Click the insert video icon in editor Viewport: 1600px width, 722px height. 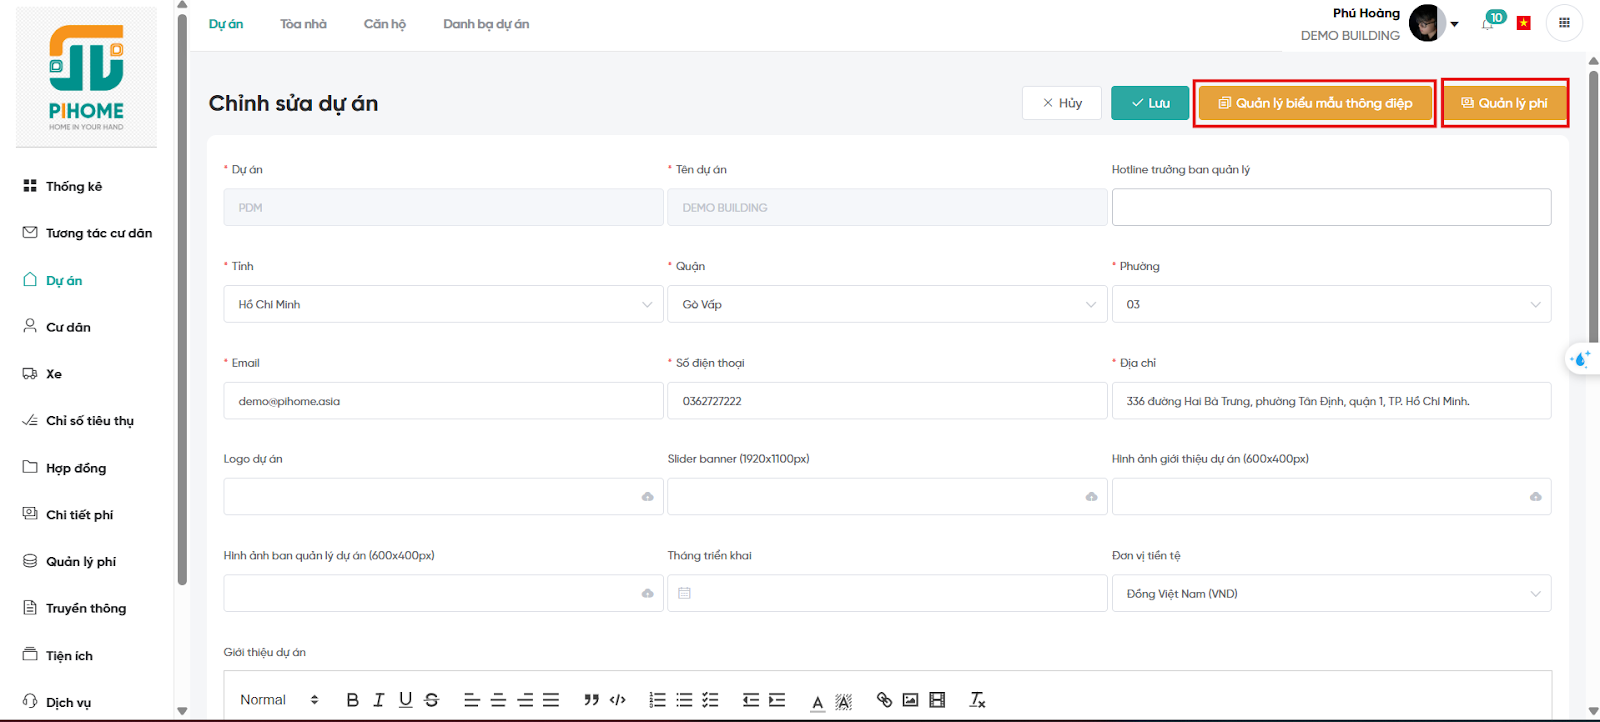(x=937, y=700)
